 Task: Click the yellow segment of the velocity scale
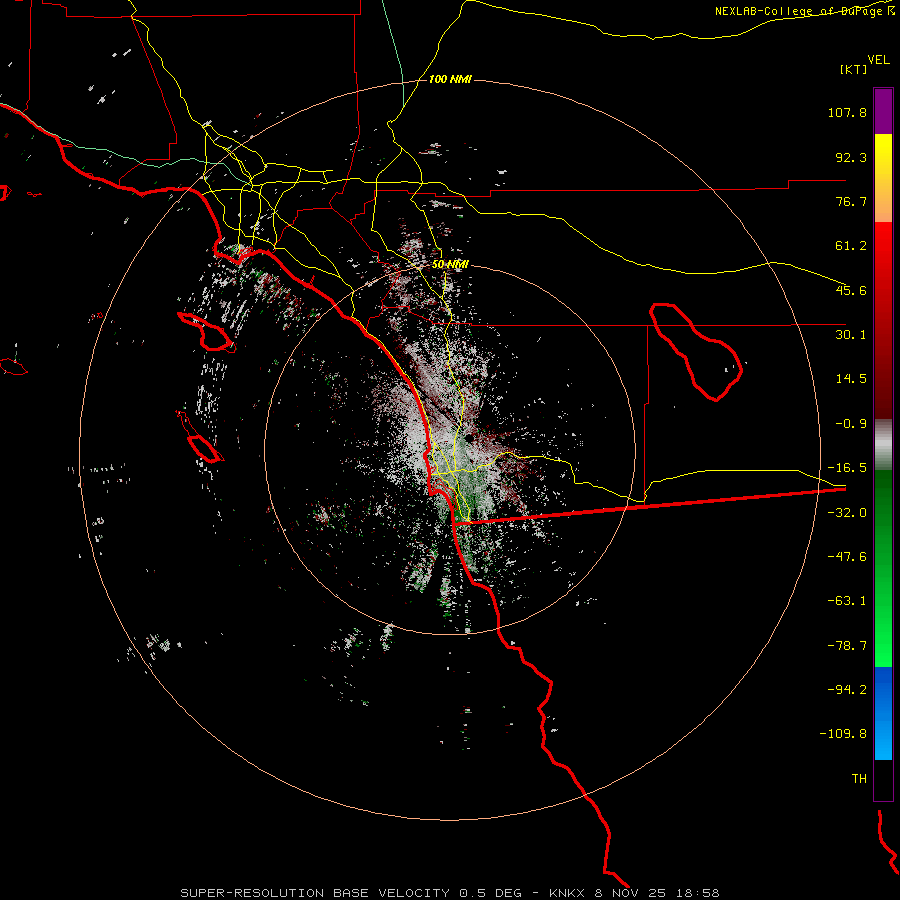click(883, 178)
